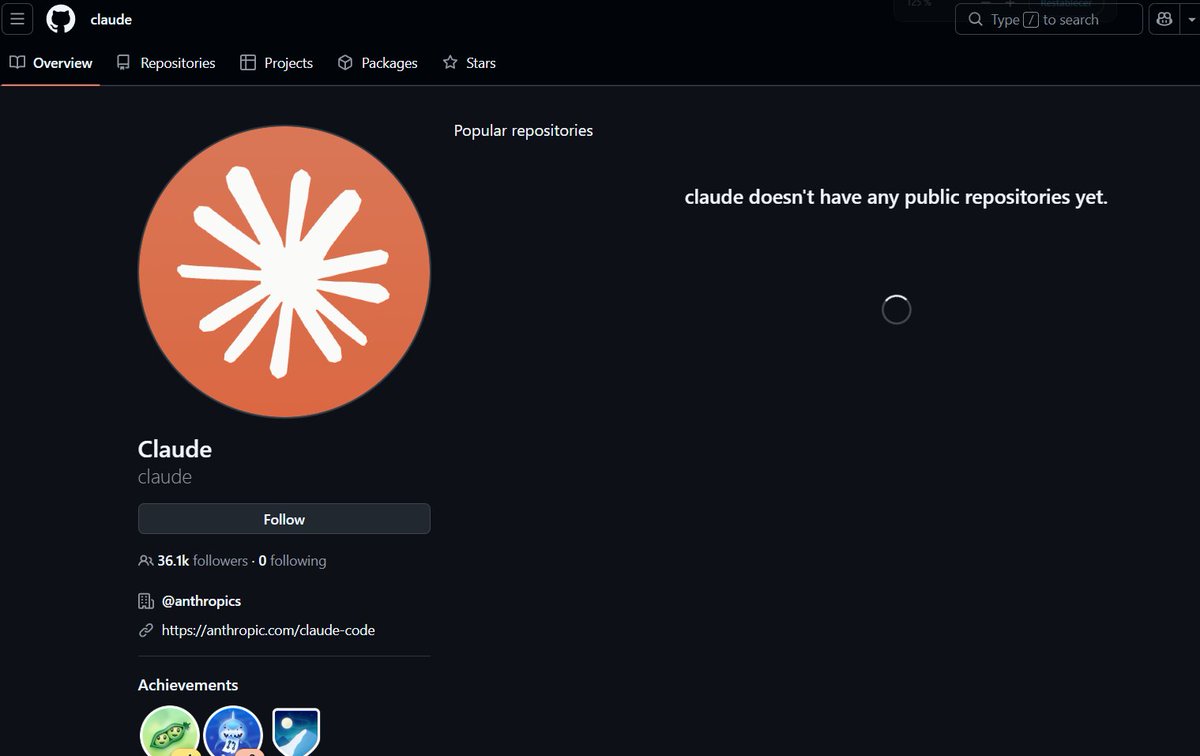The height and width of the screenshot is (756, 1200).
Task: Expand the dropdown arrow beside Copilot
Action: (1190, 19)
